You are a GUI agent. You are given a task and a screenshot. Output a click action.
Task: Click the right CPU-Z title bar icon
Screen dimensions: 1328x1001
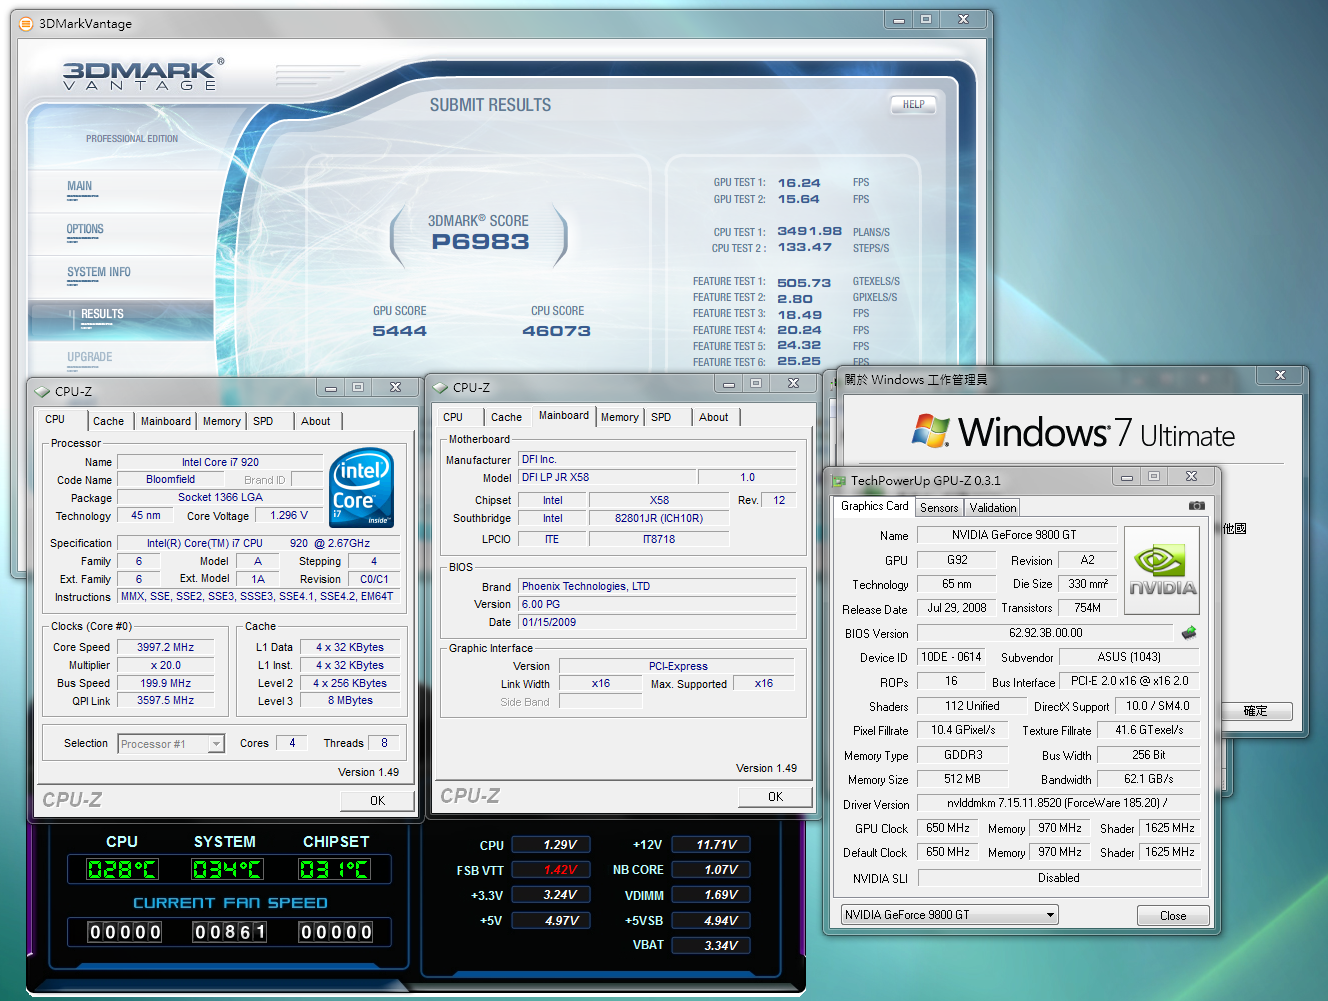[440, 387]
